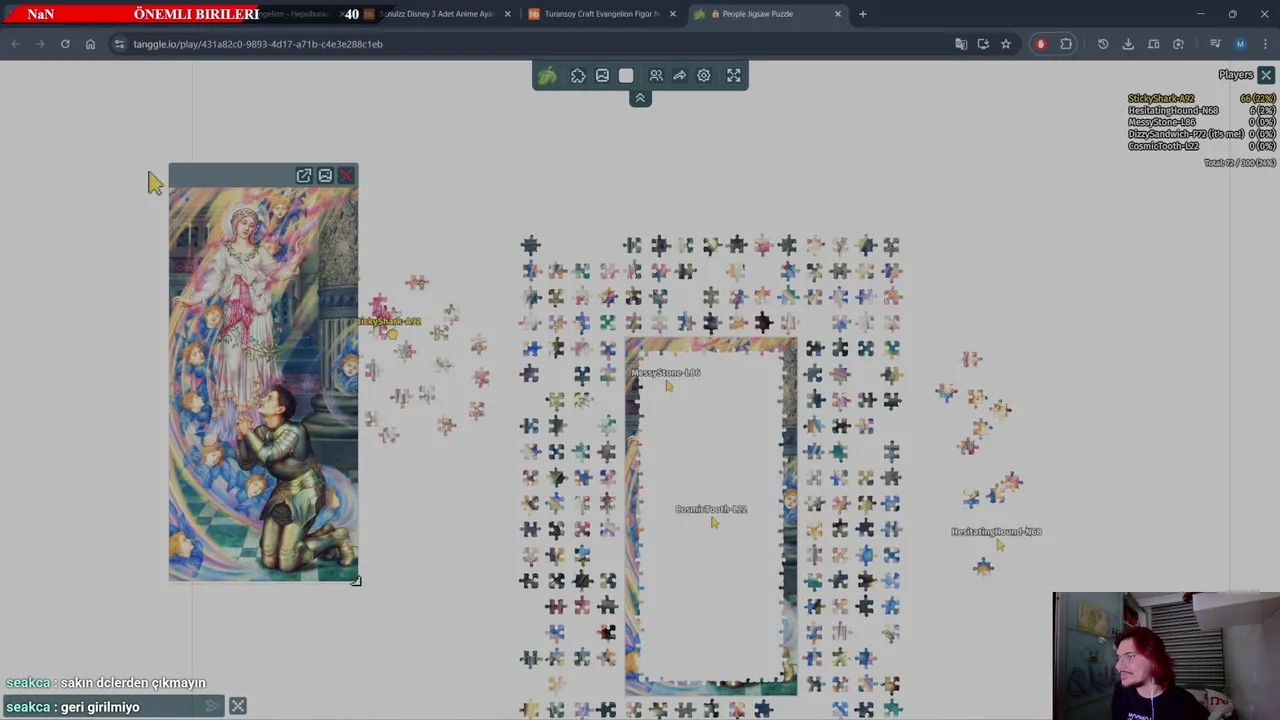This screenshot has height=720, width=1280.
Task: Close the Schulzz Disney tab
Action: [508, 14]
